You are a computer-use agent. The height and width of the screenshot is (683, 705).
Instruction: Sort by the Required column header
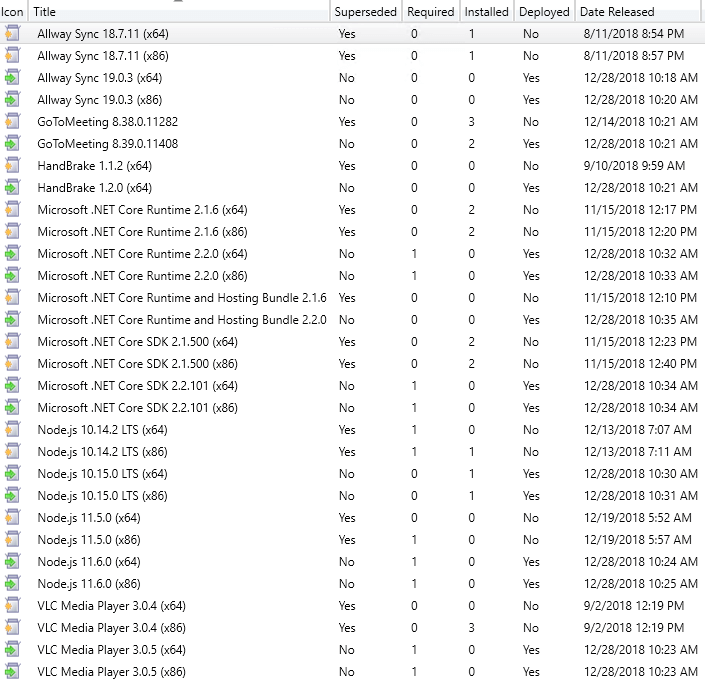(431, 12)
